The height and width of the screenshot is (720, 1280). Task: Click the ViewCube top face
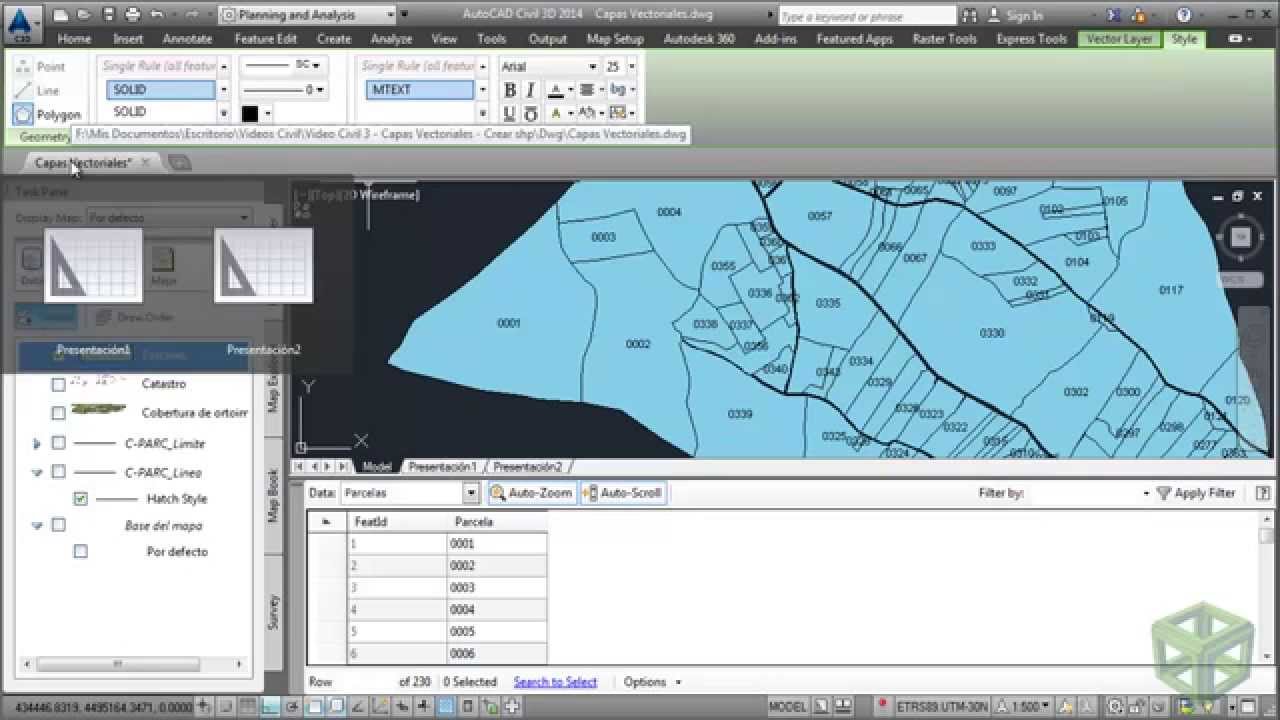[1240, 237]
